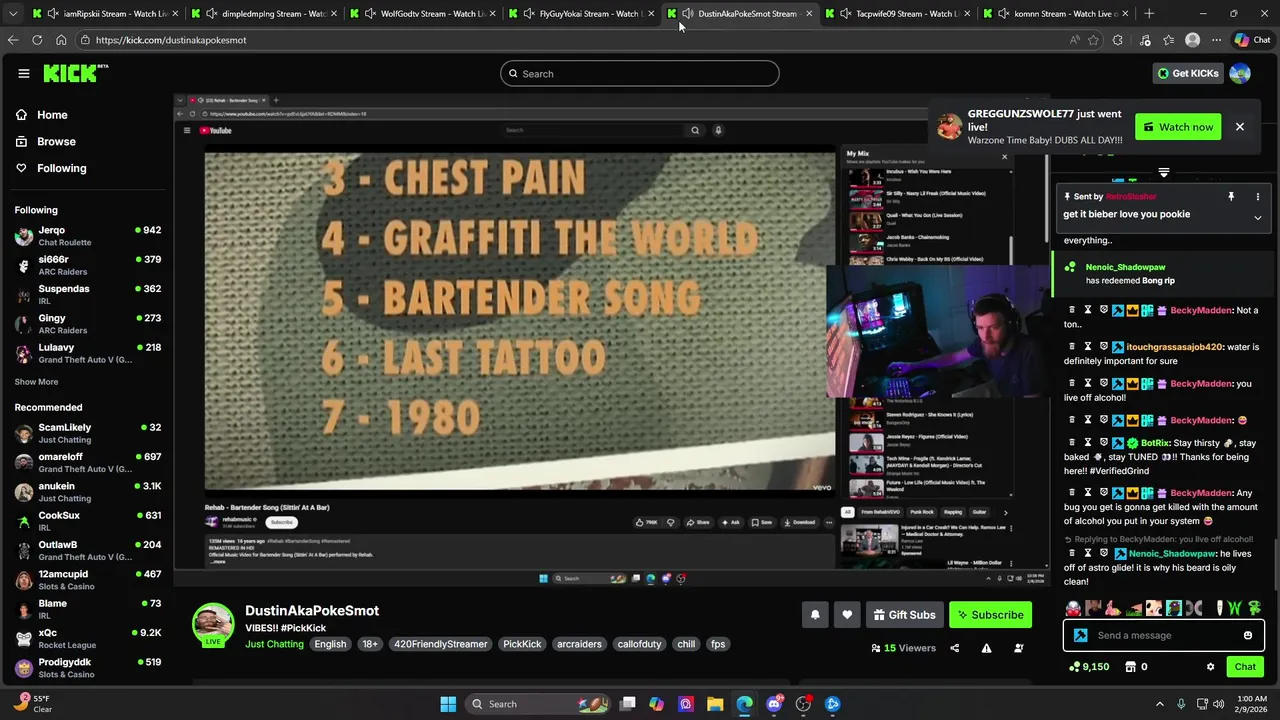The height and width of the screenshot is (720, 1280).
Task: Open DustinAkaPokeSmot channel avatar
Action: [213, 624]
